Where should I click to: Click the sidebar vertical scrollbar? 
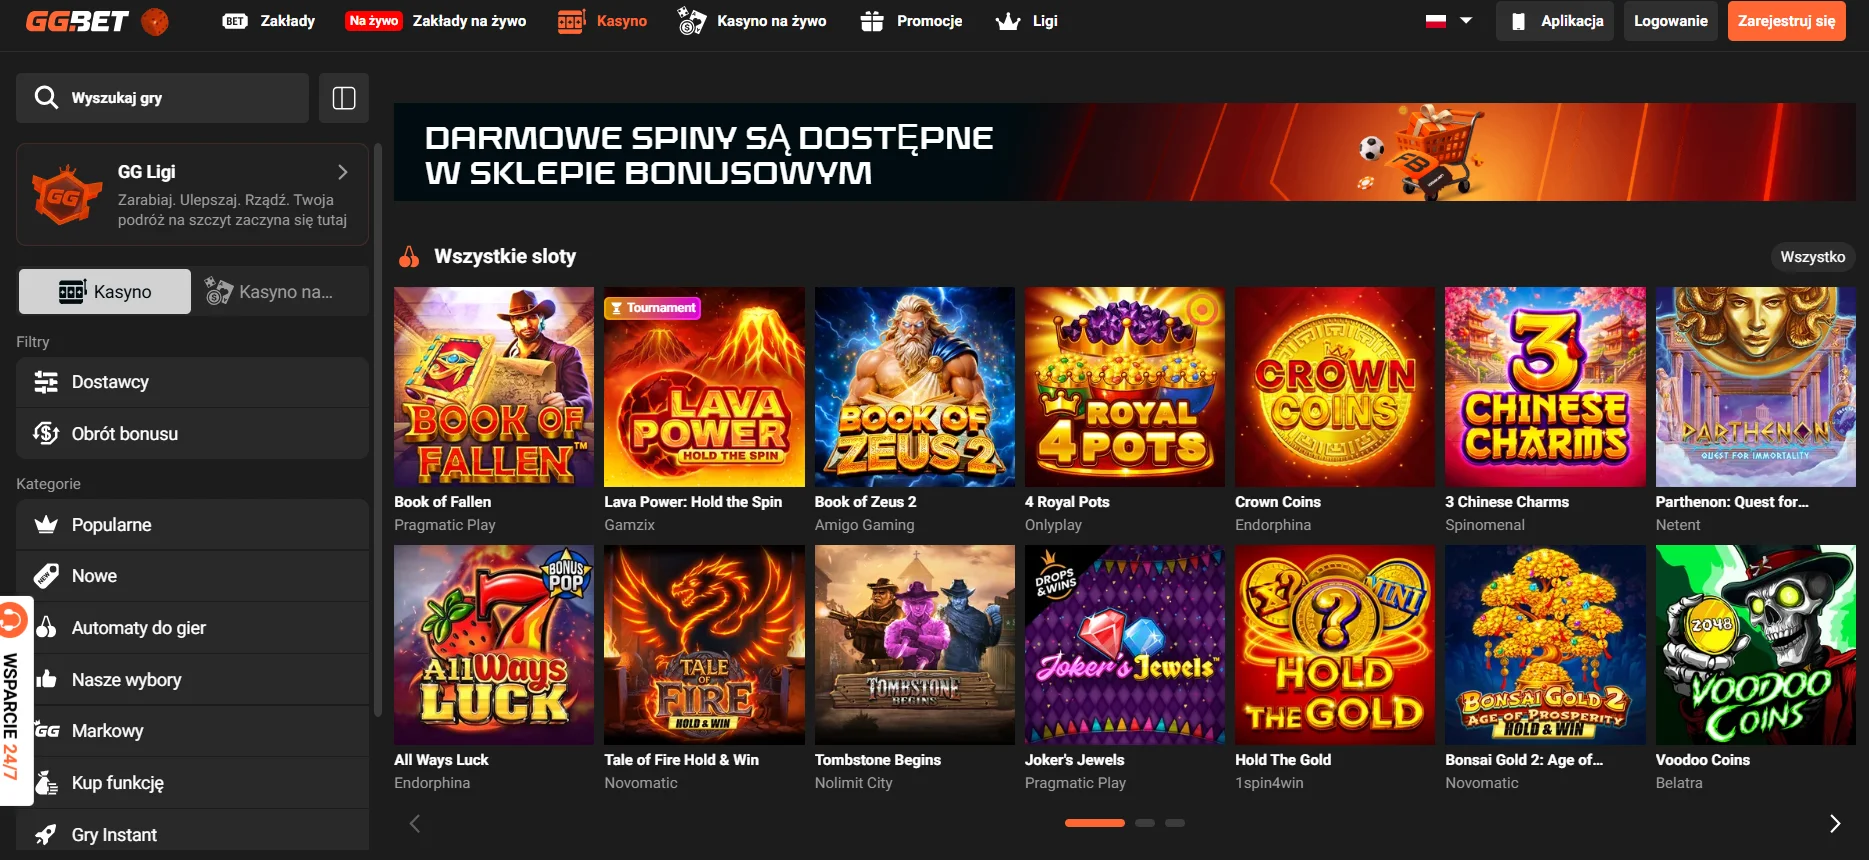(x=378, y=430)
